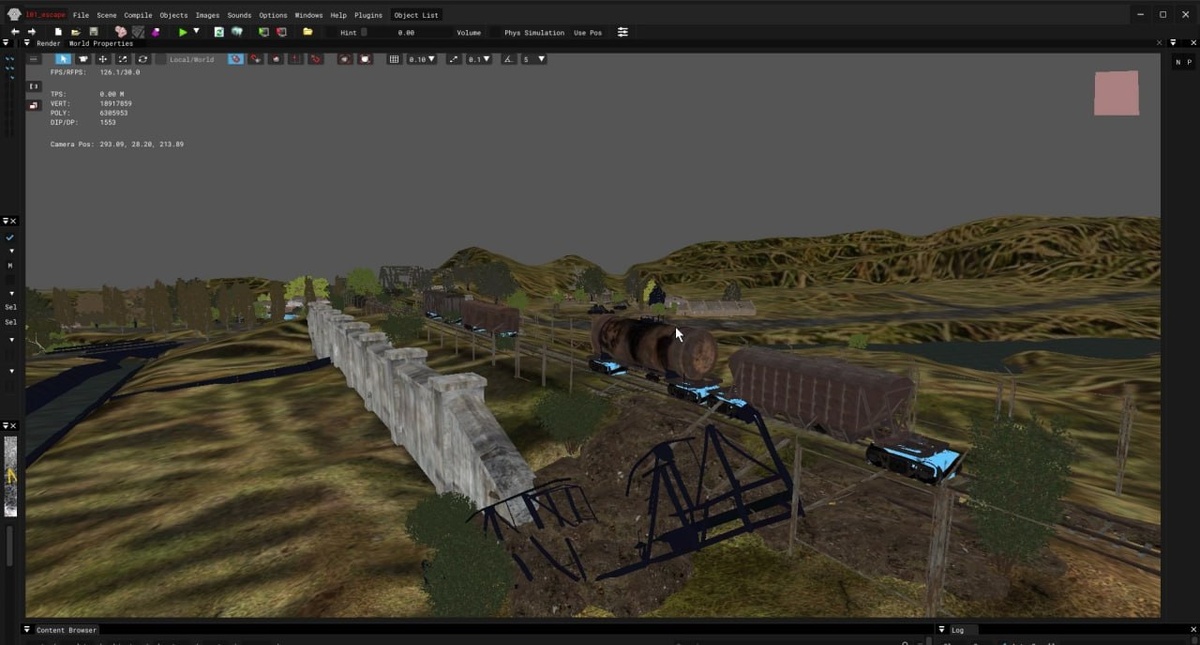The width and height of the screenshot is (1200, 645).
Task: Toggle the red diagonal-line snap icon
Action: click(316, 59)
